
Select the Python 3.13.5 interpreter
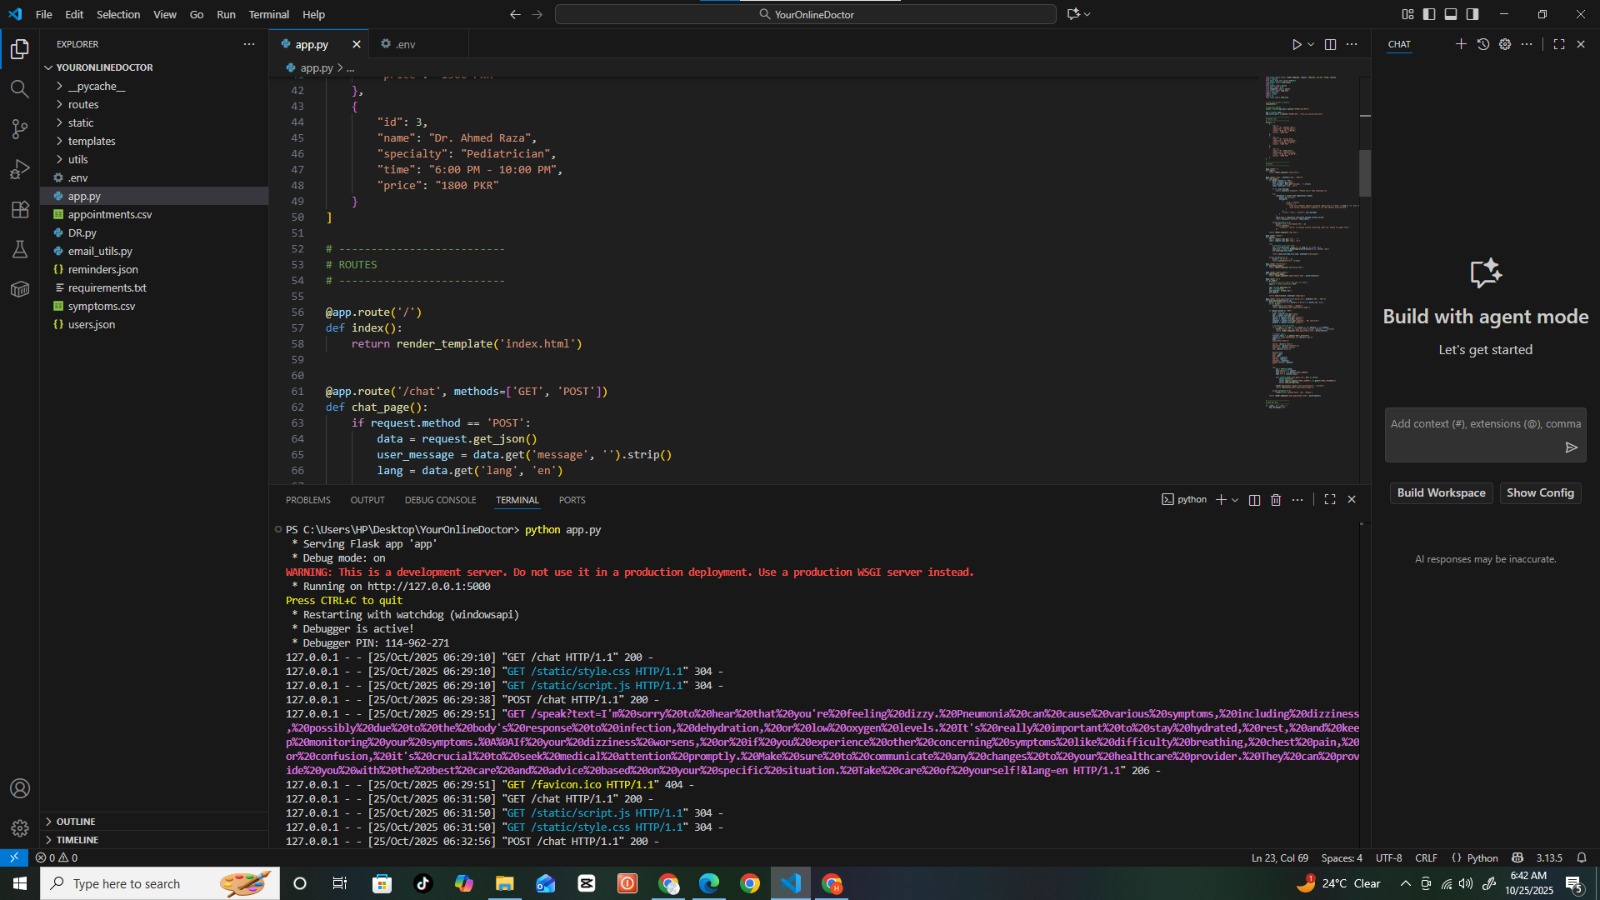pos(1549,858)
